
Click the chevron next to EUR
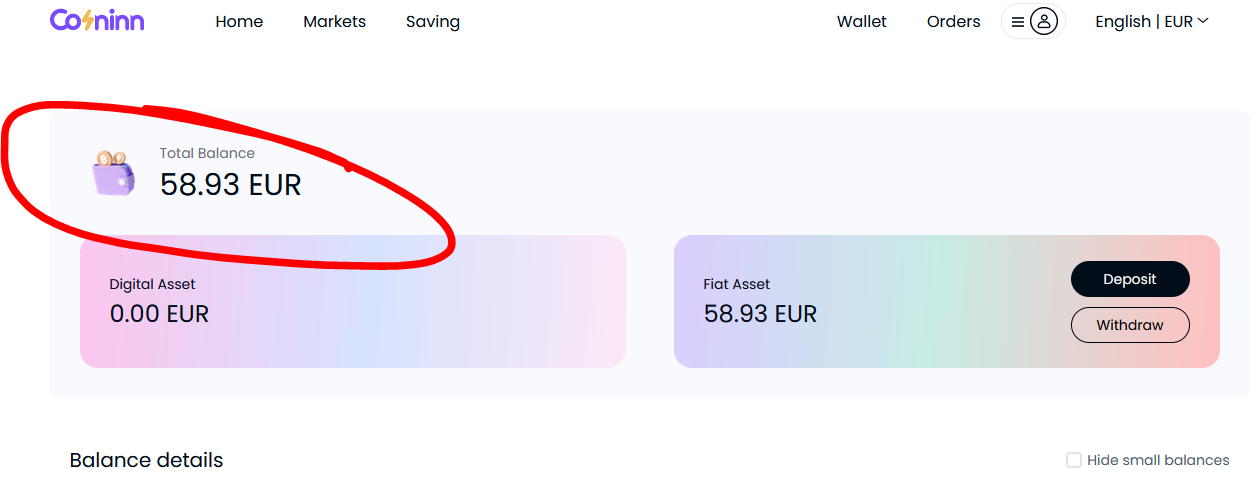pos(1203,21)
